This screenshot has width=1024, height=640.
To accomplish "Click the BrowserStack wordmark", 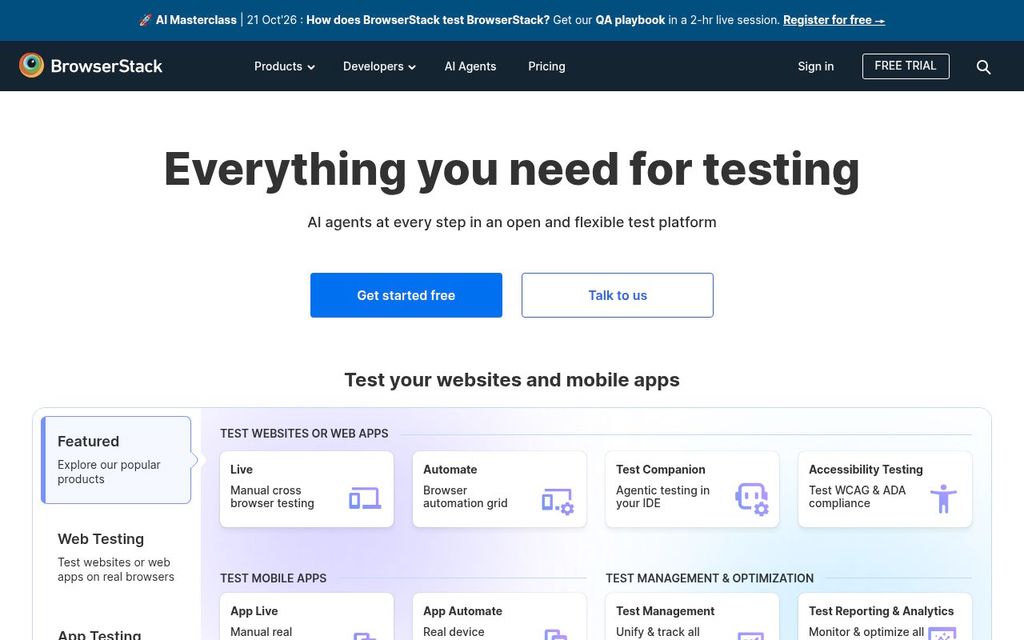I will tap(106, 66).
